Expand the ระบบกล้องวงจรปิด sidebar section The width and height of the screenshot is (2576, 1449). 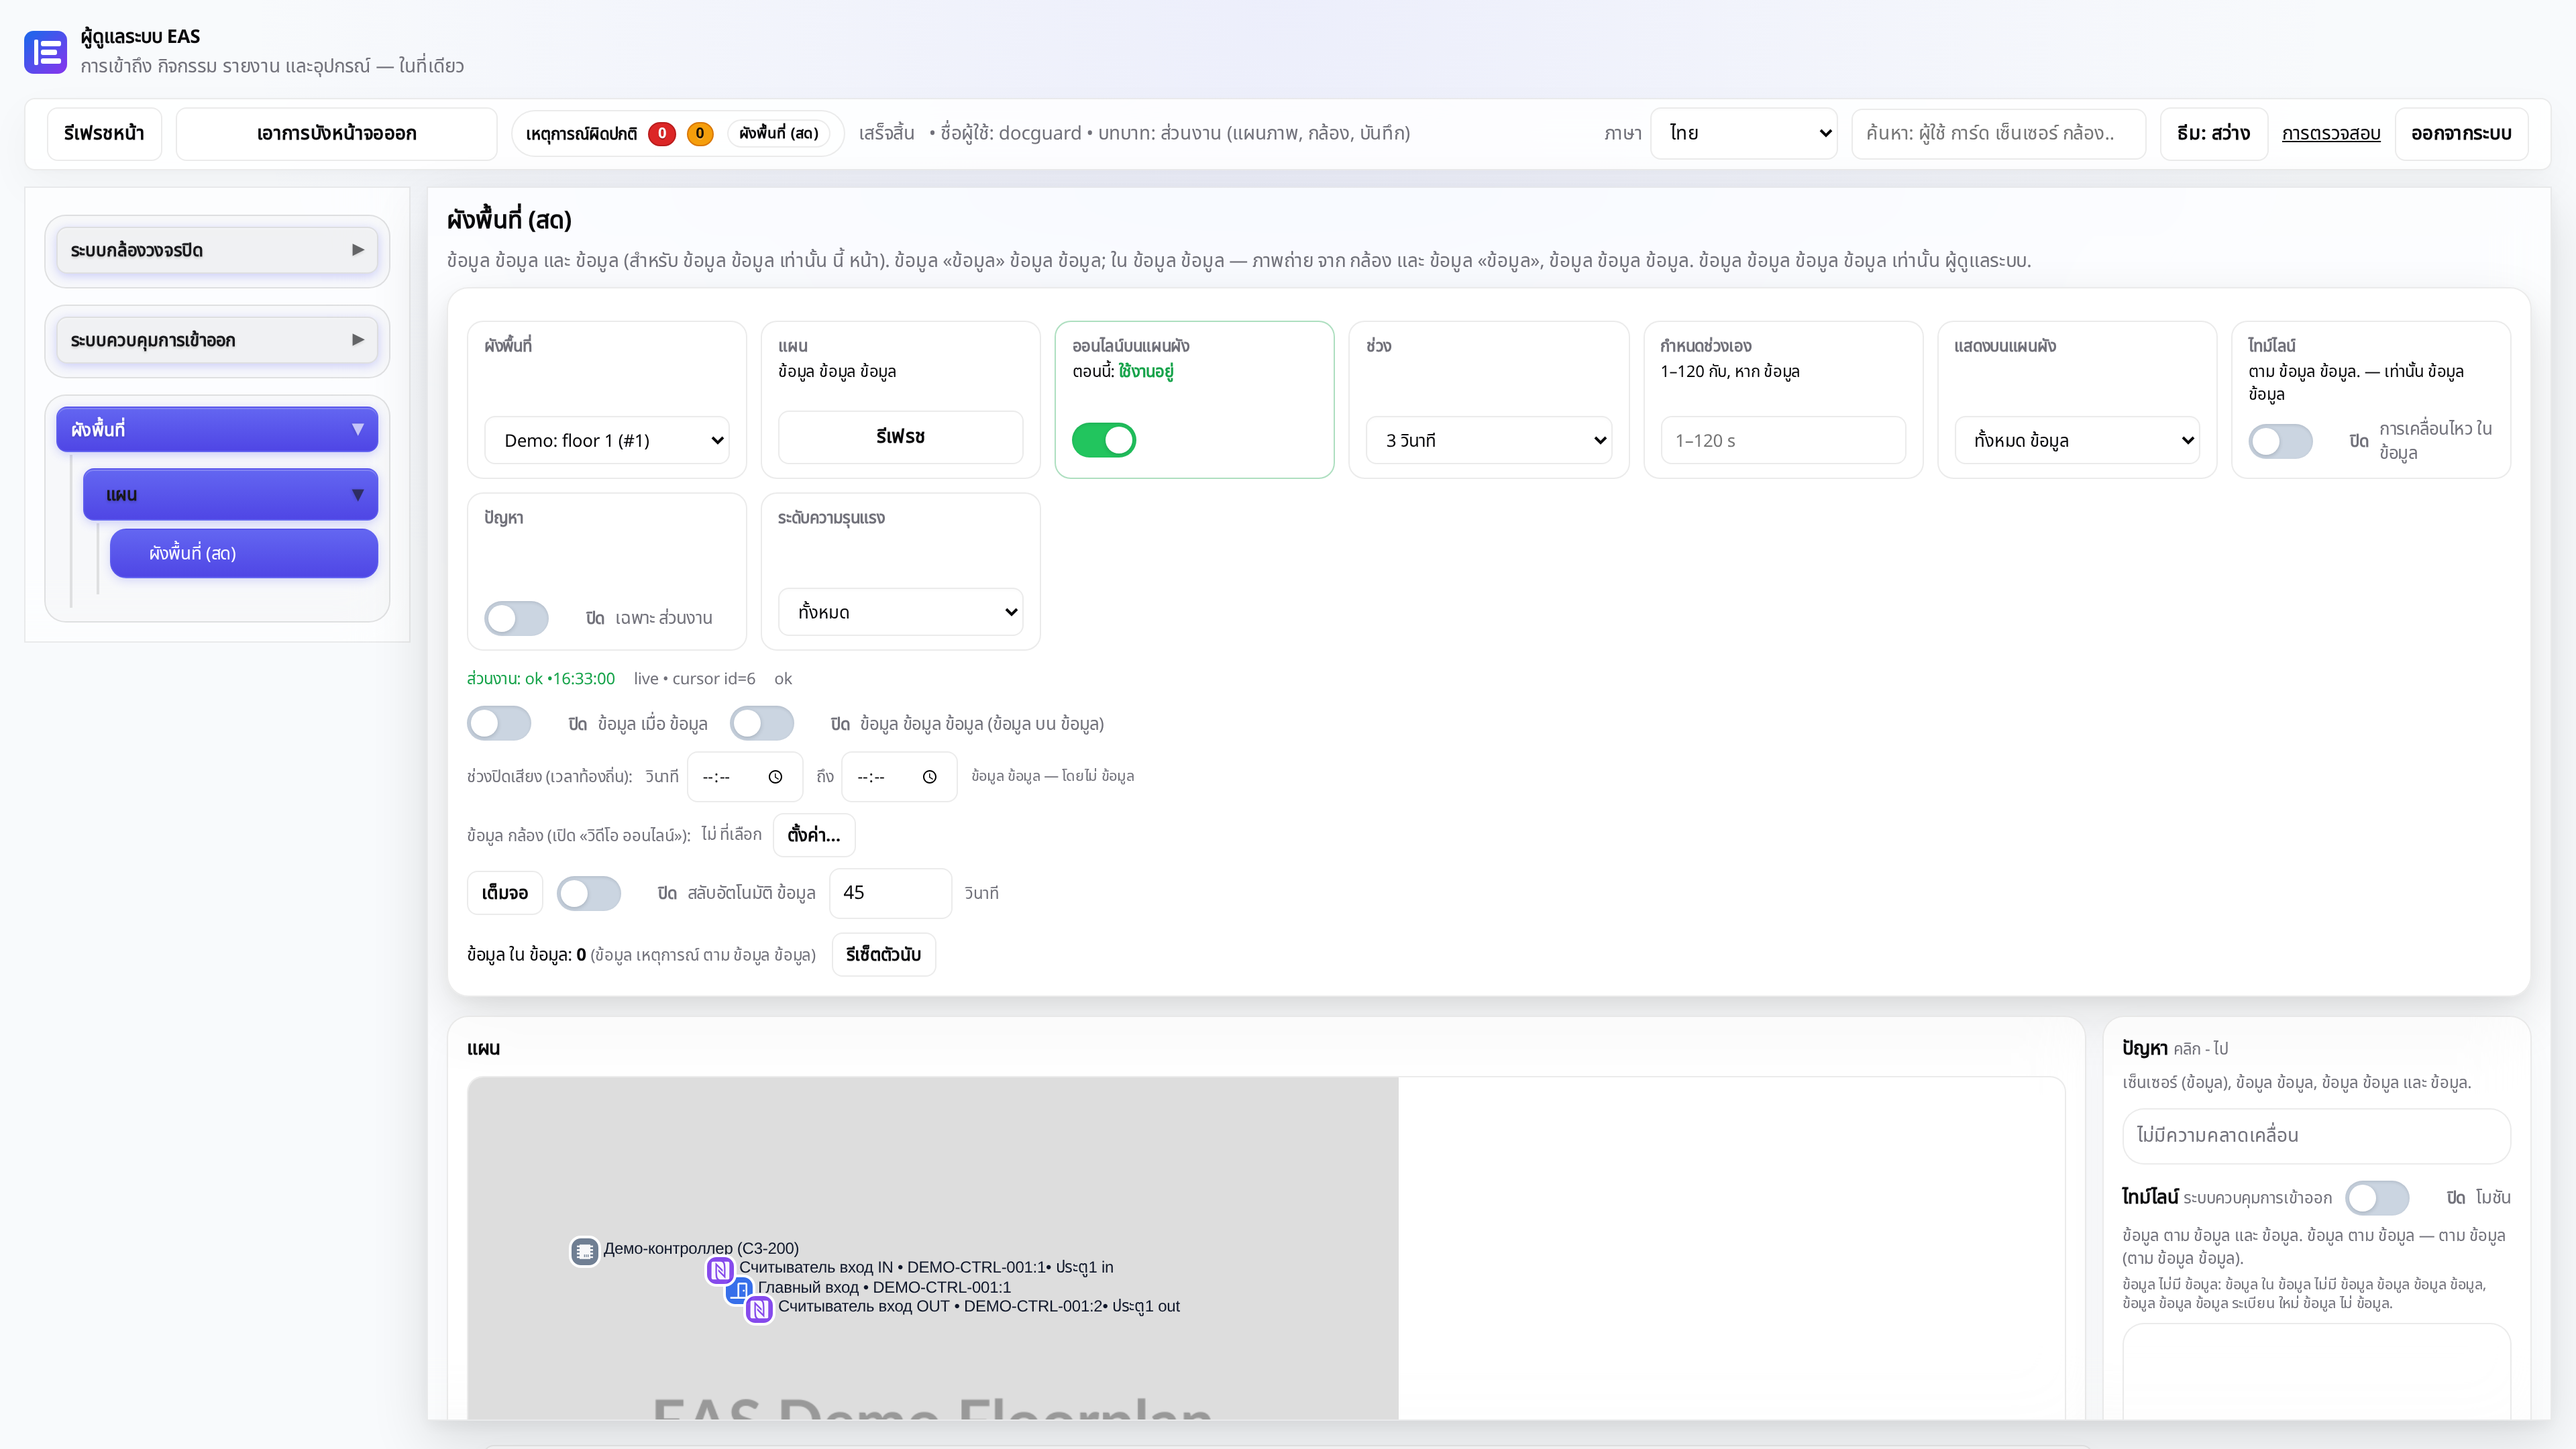coord(217,250)
